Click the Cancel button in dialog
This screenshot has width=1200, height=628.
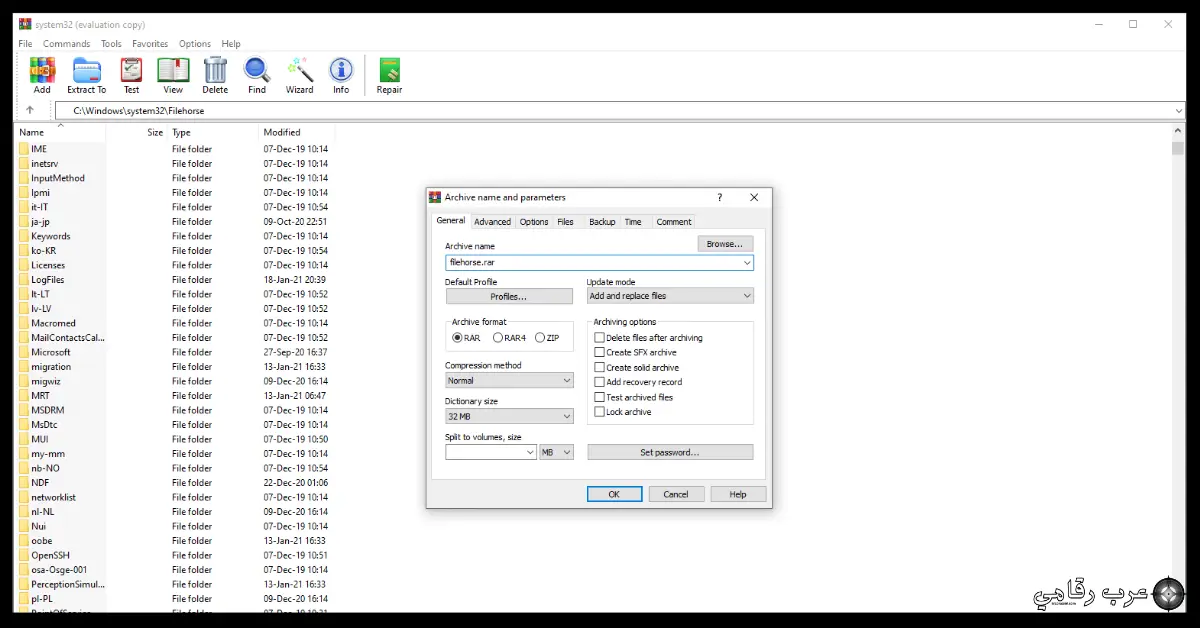[676, 494]
